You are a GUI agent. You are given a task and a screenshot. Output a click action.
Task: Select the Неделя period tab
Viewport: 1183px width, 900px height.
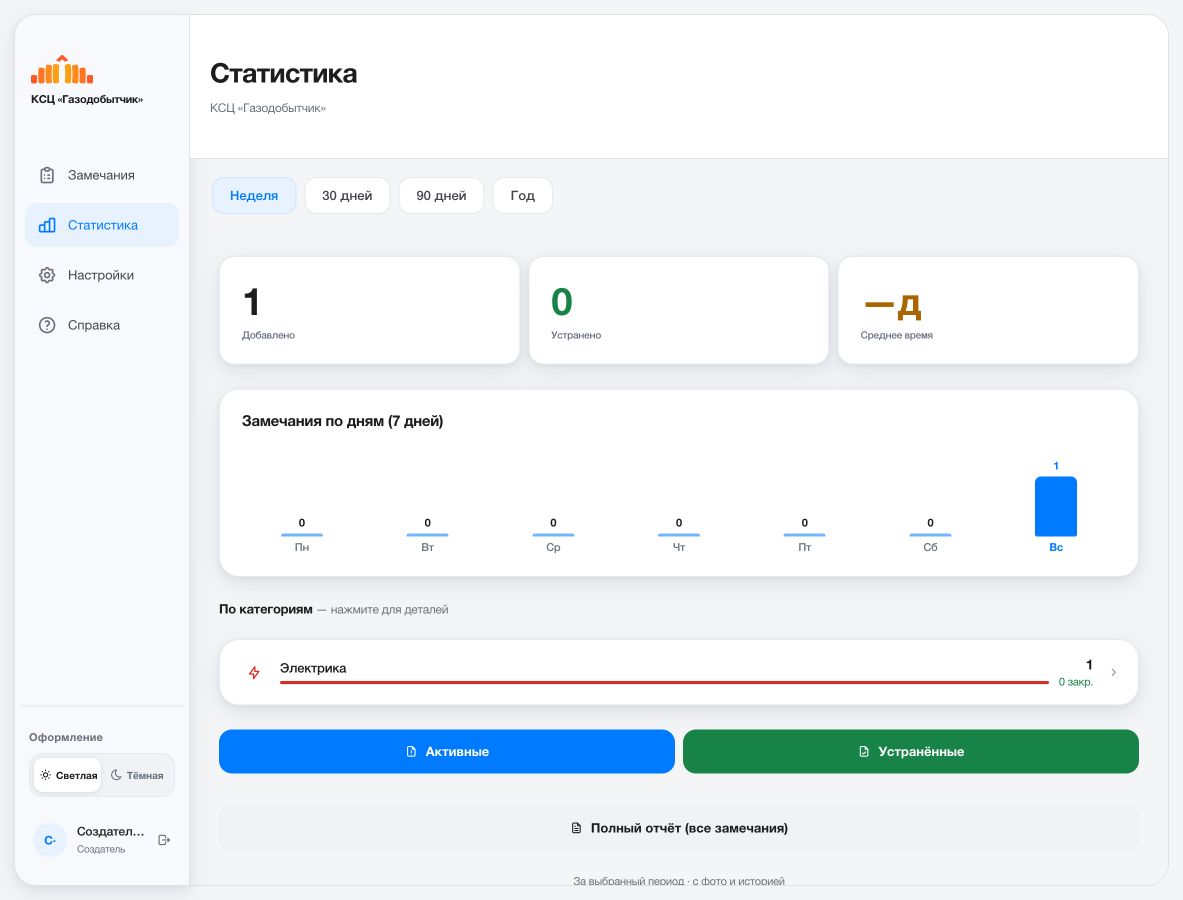[254, 195]
